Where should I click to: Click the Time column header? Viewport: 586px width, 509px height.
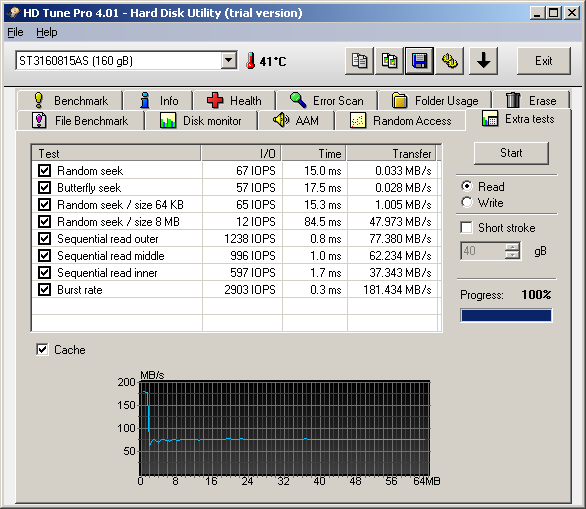314,154
